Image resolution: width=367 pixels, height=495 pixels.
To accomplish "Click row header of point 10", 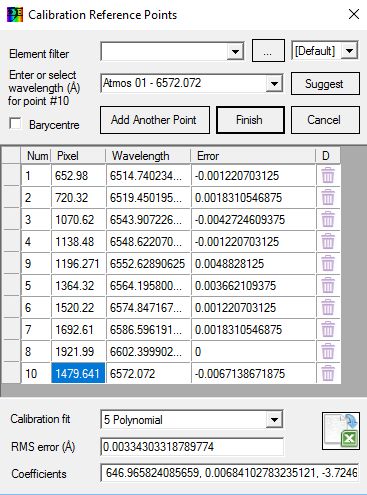I will 11,373.
